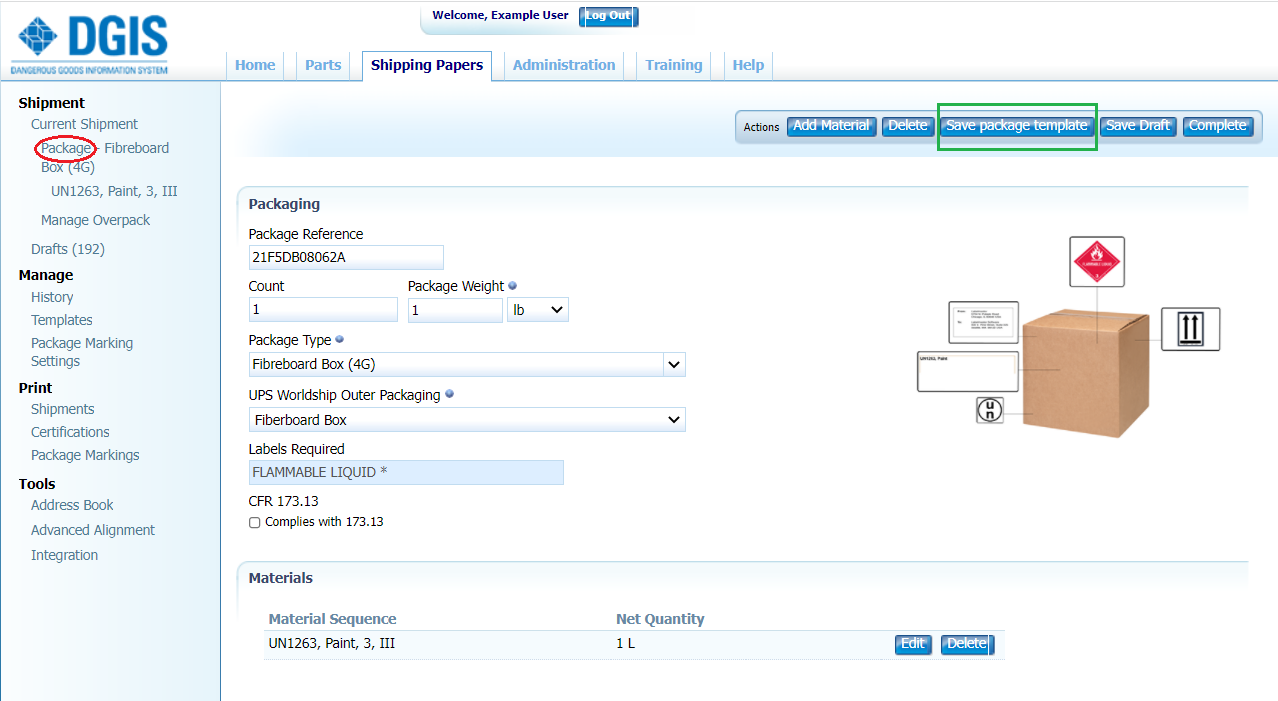Enable the Complies with 173.13 checkbox

(254, 521)
